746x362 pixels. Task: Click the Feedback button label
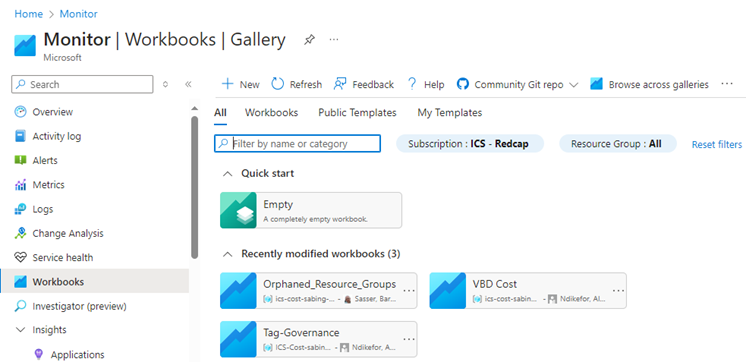click(373, 85)
